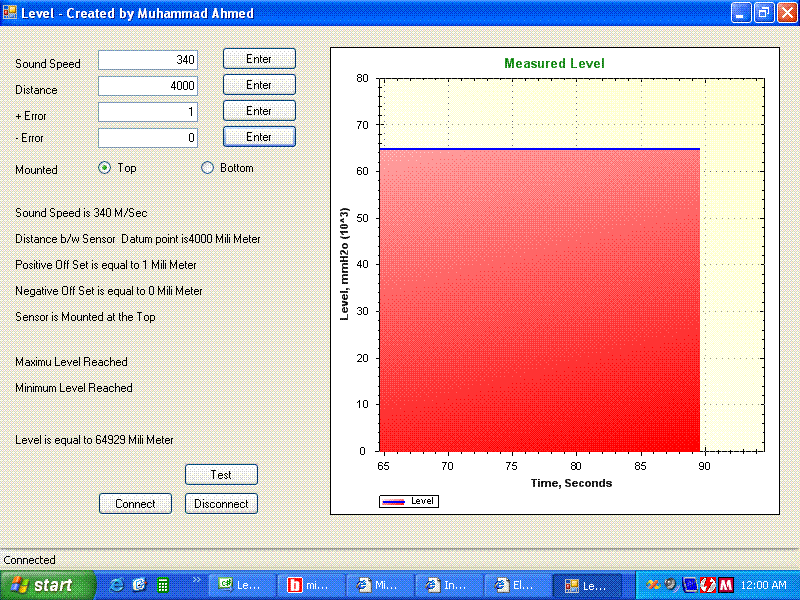Click Enter button next to - Error

click(x=259, y=137)
